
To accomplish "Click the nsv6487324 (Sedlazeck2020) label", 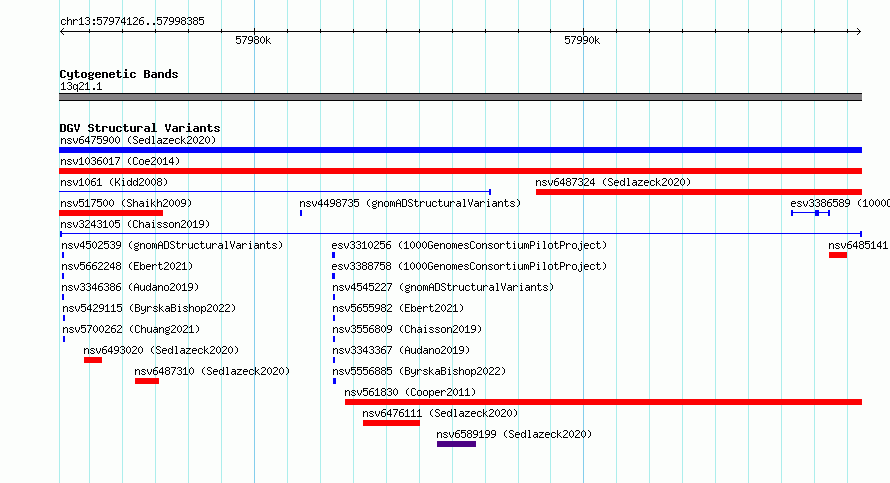I will (613, 182).
